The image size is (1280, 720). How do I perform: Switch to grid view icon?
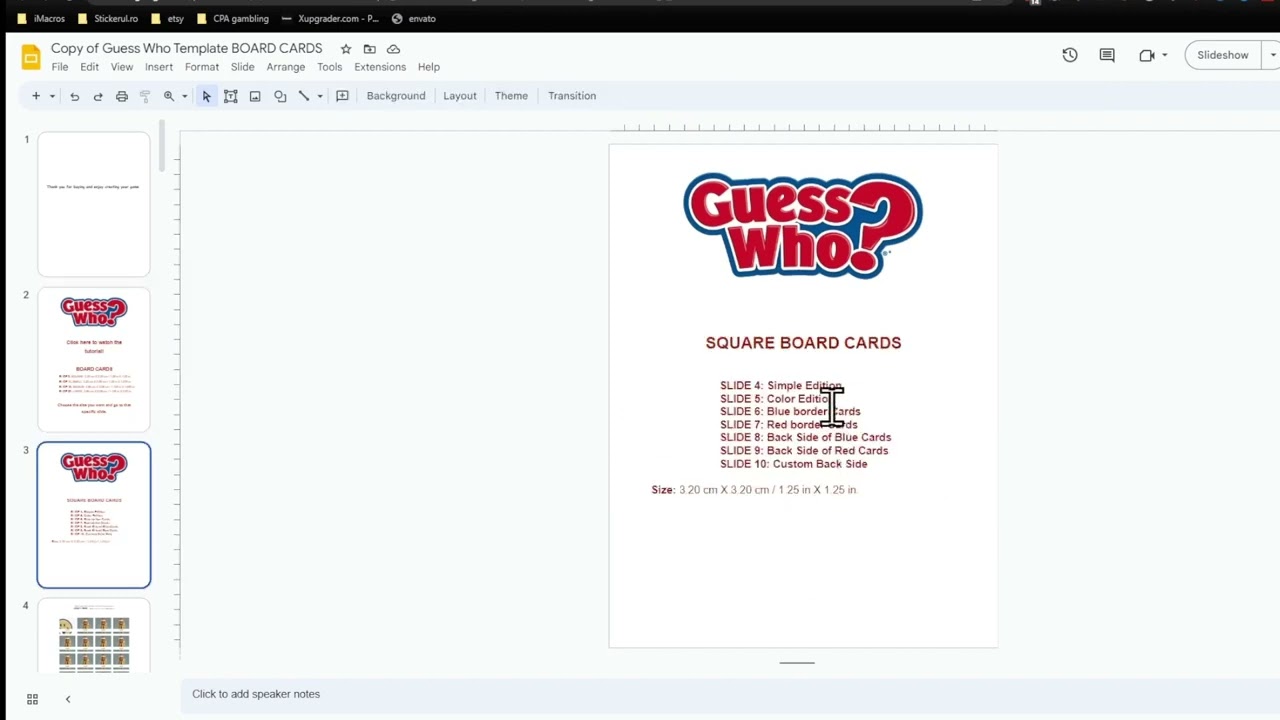(x=32, y=699)
